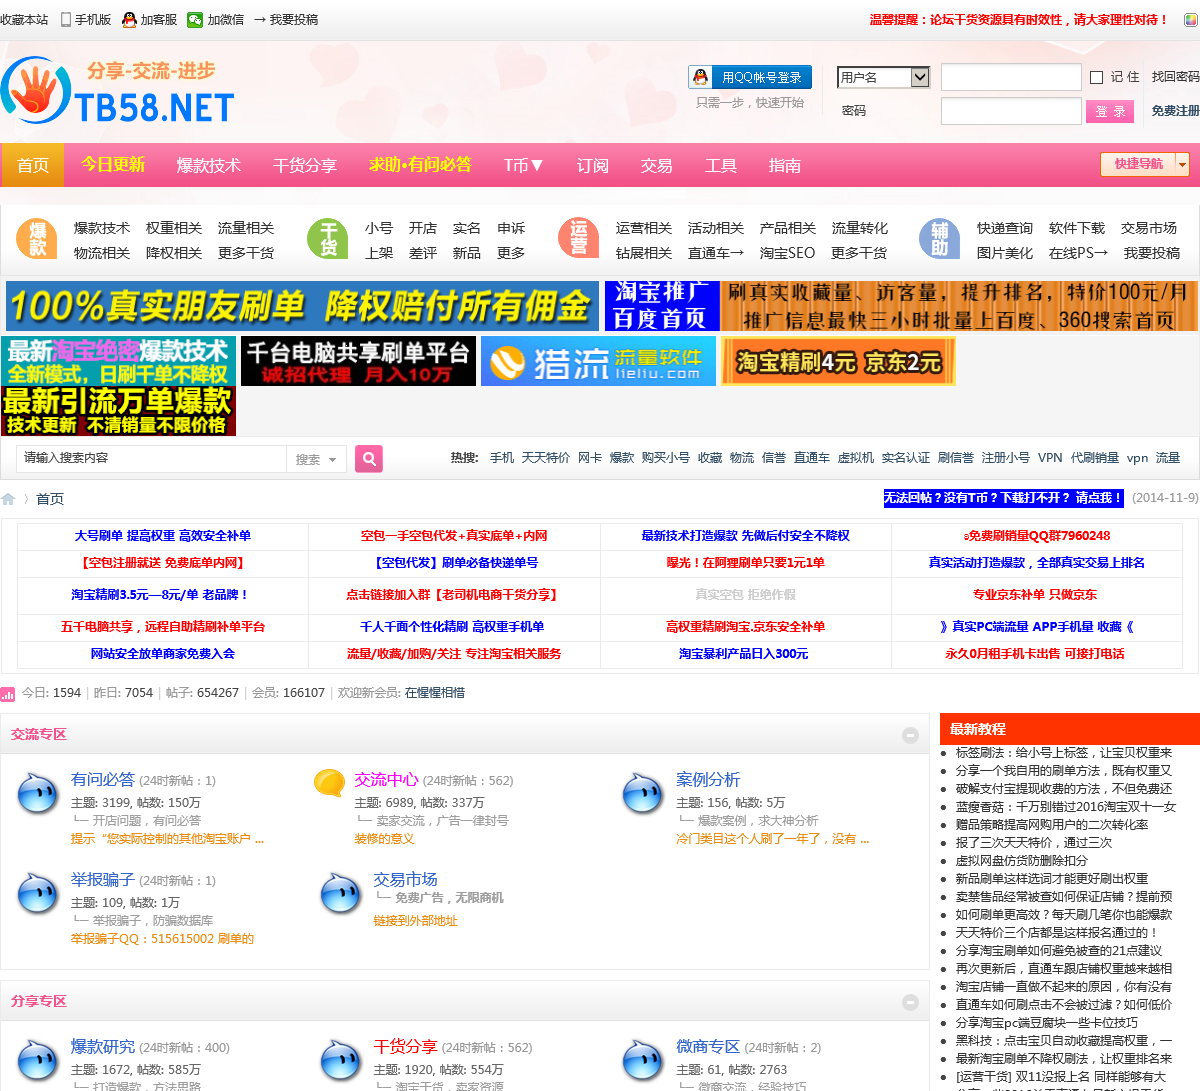
Task: Click the 交易市场 forum bubble icon
Action: [x=340, y=893]
